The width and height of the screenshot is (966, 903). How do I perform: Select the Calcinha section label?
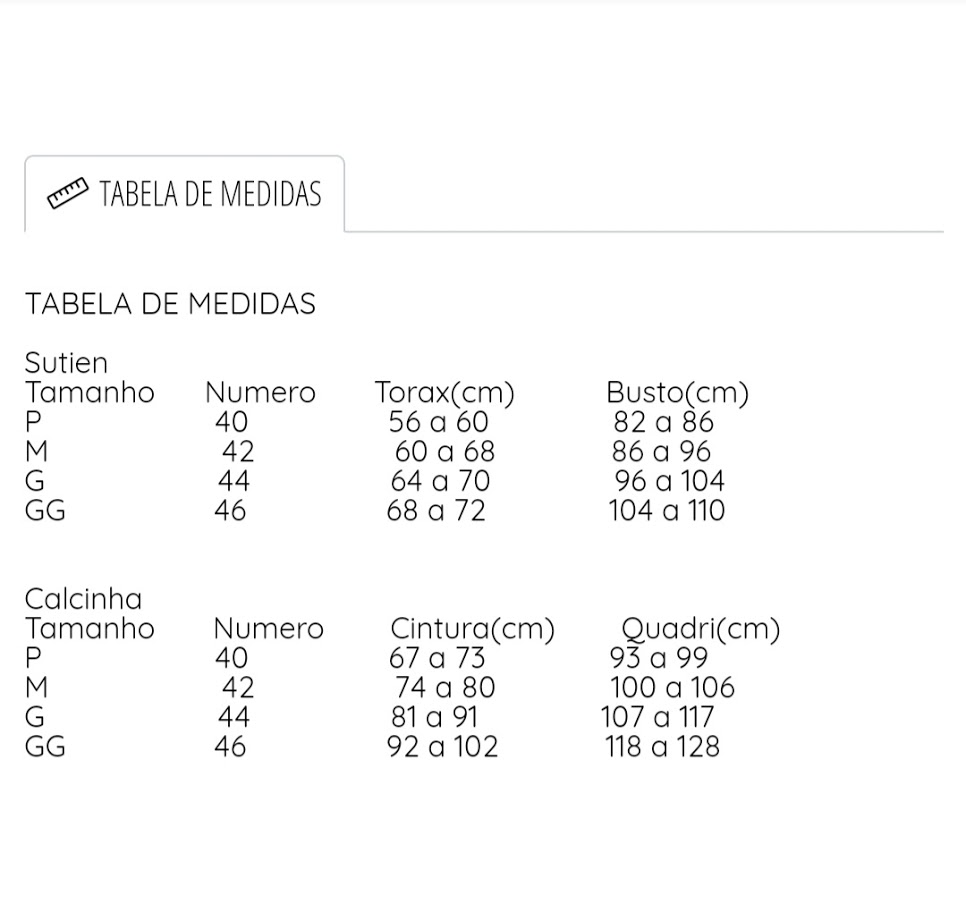(x=83, y=599)
